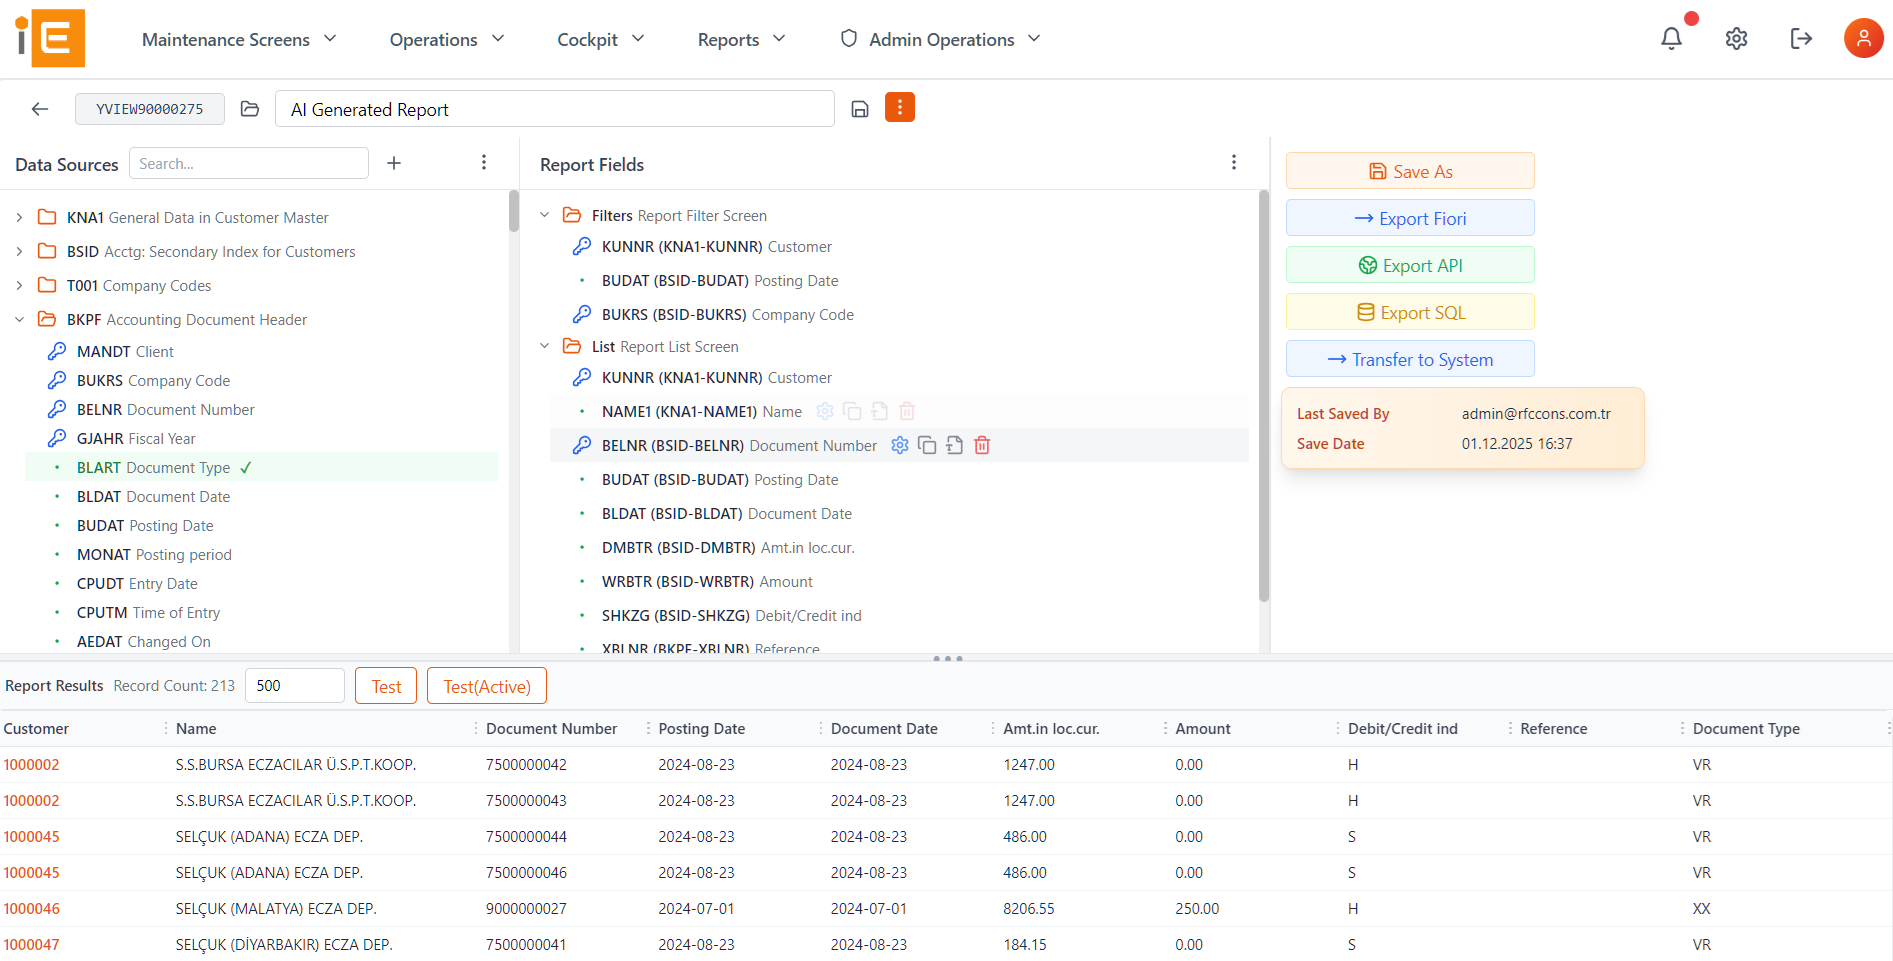The width and height of the screenshot is (1893, 961).
Task: Delete the BELNR field with trash icon
Action: tap(981, 445)
